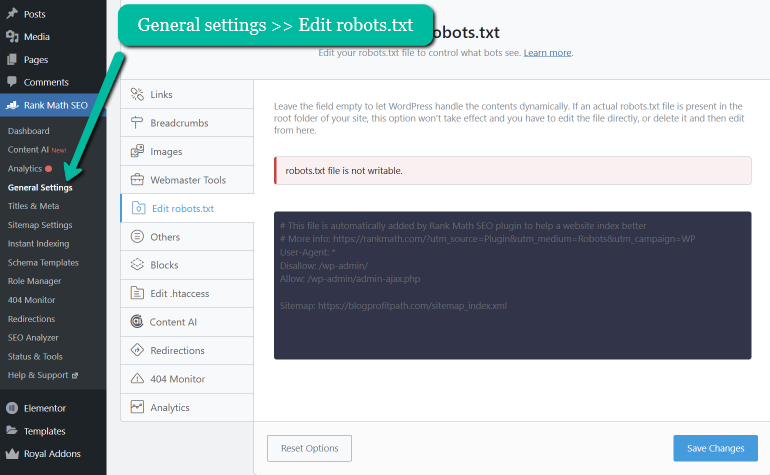Click the Links tab icon

[137, 94]
